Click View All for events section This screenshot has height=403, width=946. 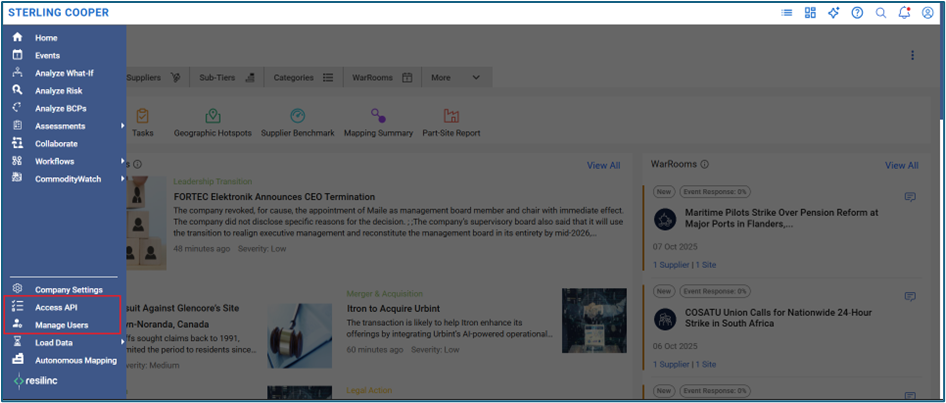tap(603, 165)
